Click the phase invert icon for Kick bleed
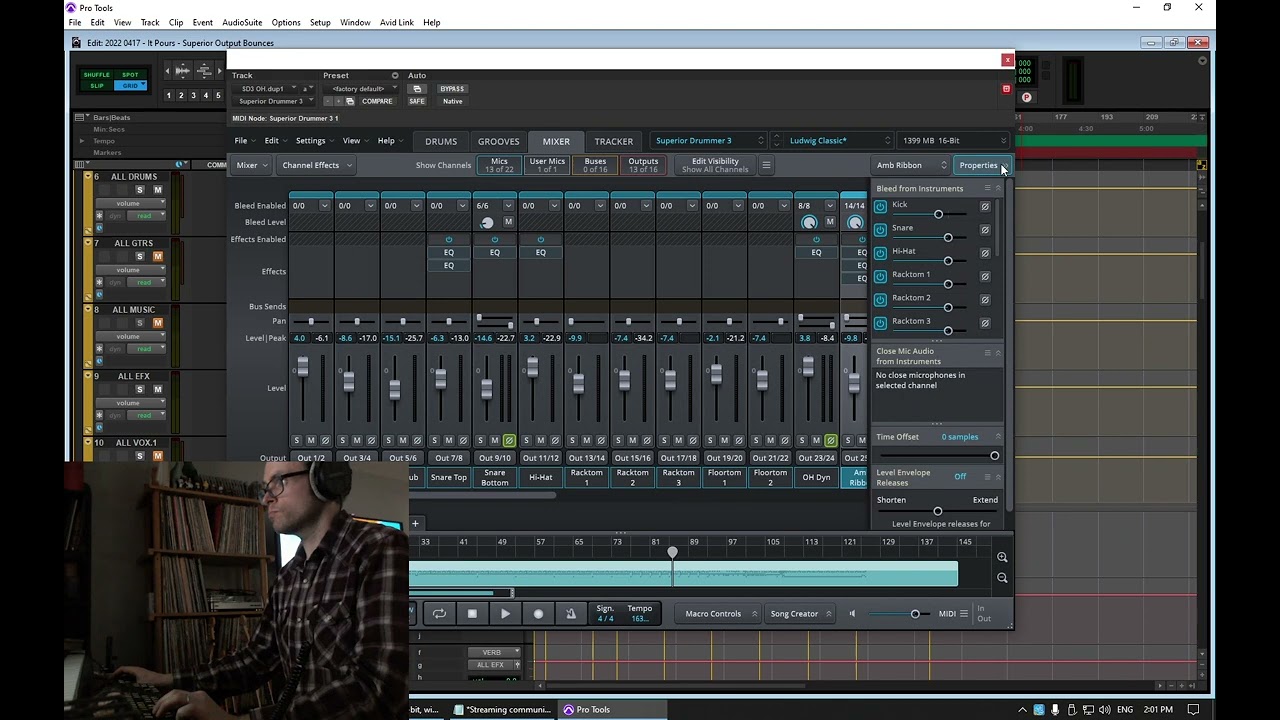The image size is (1280, 720). click(x=985, y=206)
